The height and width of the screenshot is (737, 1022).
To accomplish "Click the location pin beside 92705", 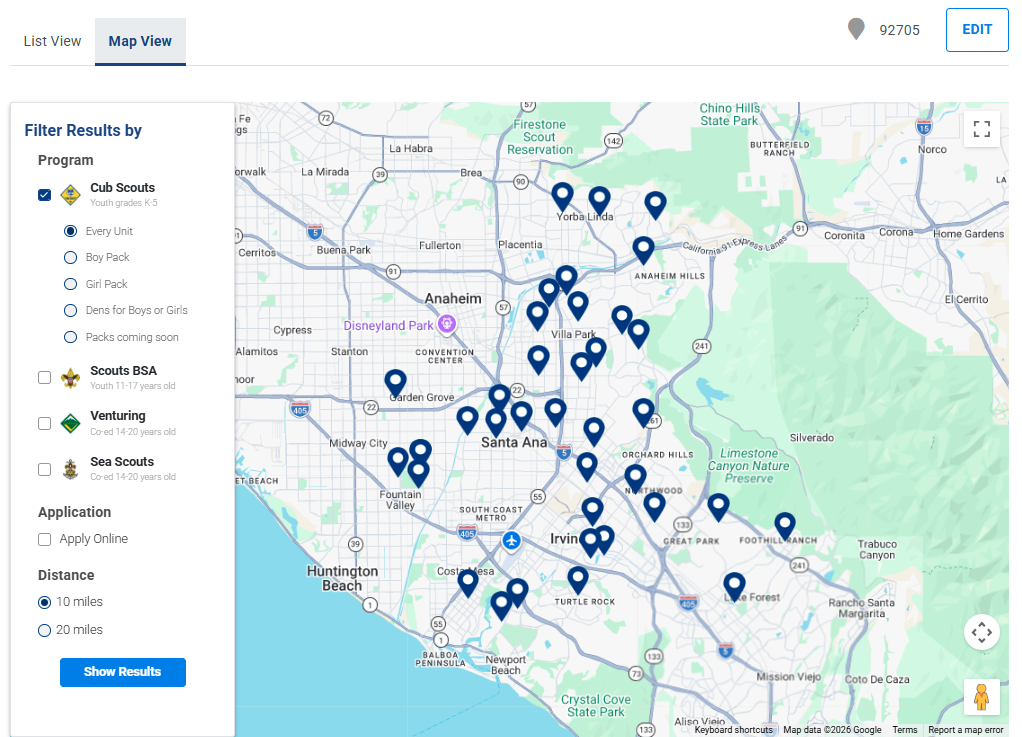I will click(856, 29).
